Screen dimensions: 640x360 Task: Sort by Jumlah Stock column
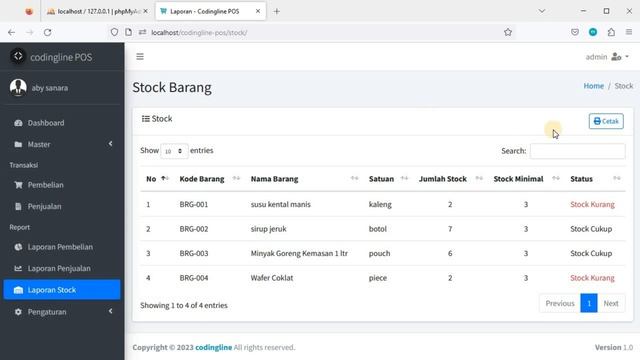[451, 179]
